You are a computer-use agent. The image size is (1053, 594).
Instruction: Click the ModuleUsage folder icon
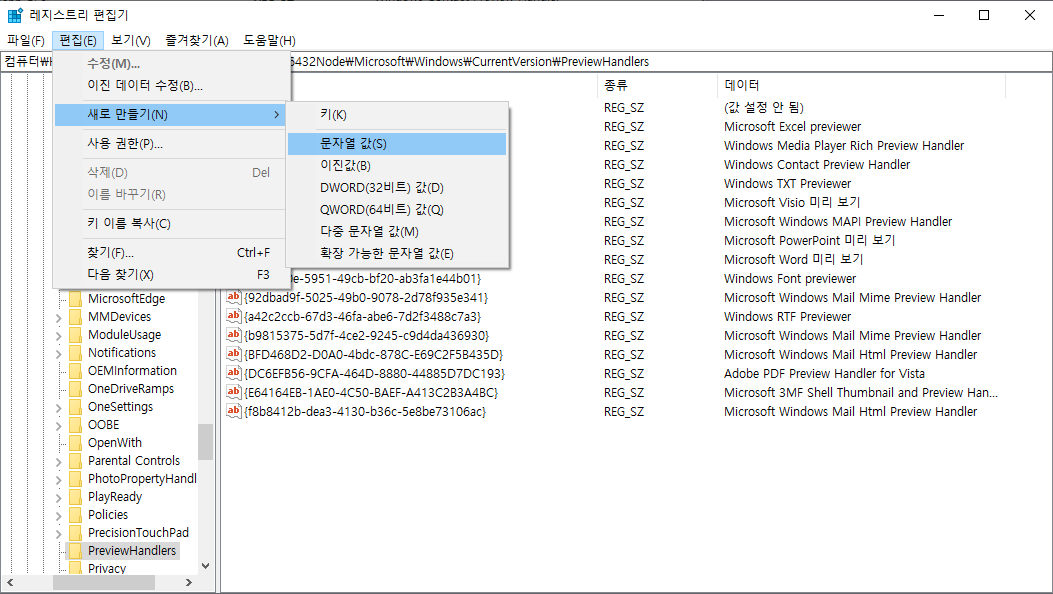click(75, 335)
